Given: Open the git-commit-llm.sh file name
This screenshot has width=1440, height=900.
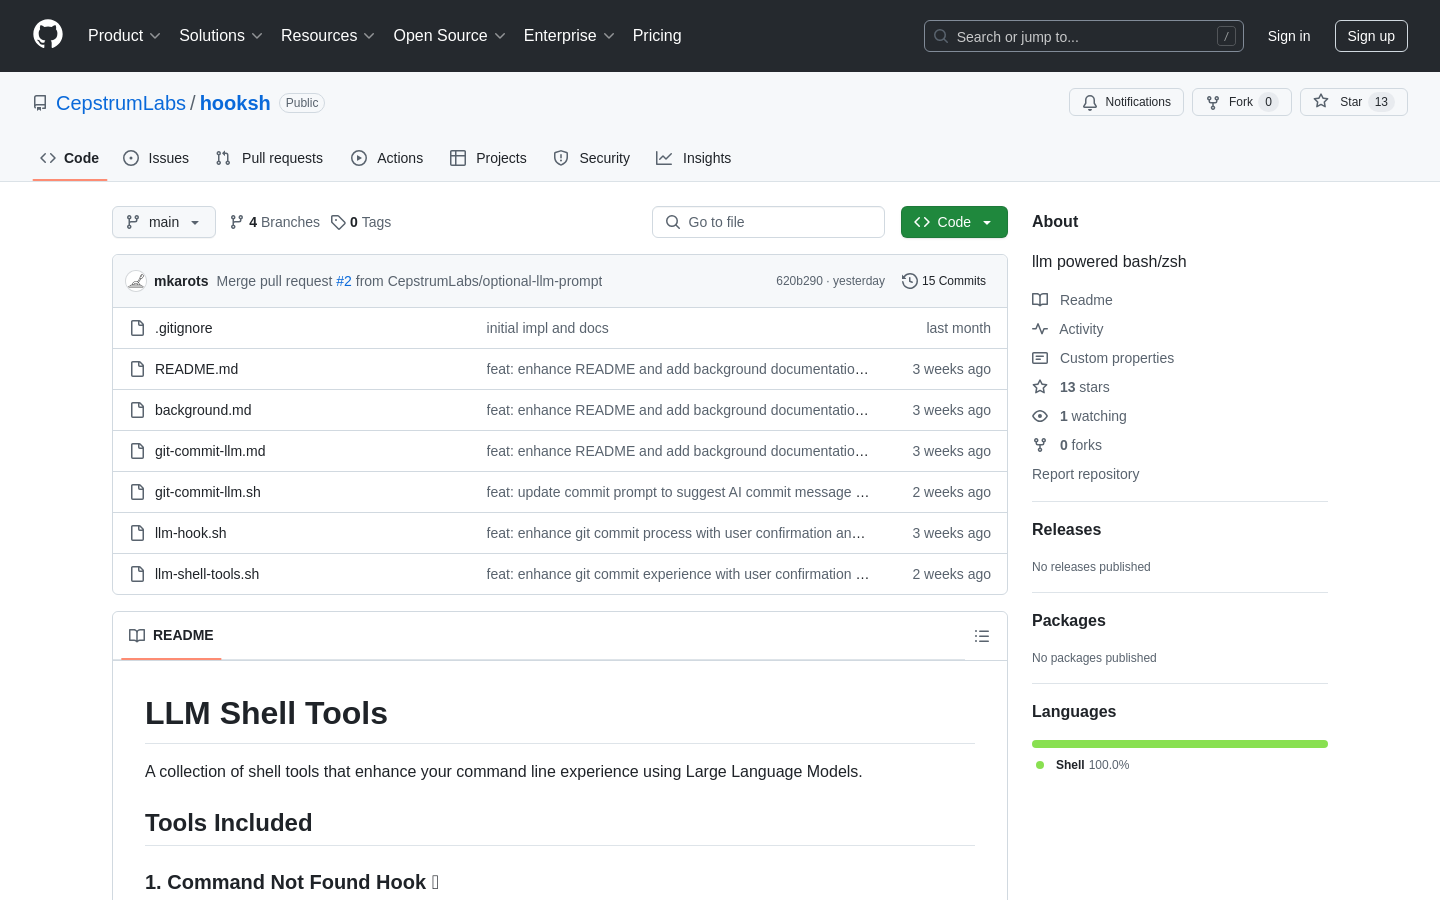Looking at the screenshot, I should [x=208, y=492].
